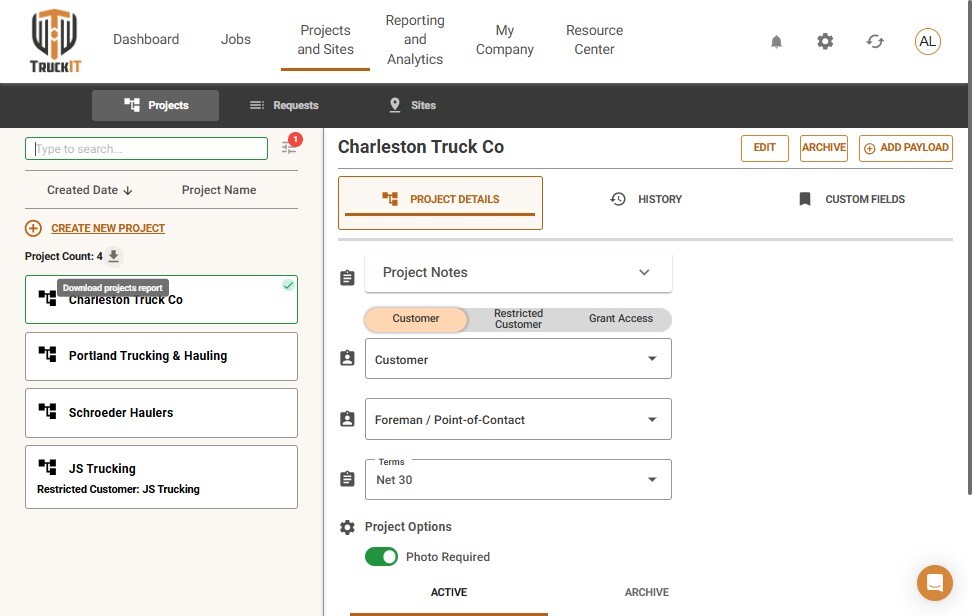
Task: Open the Foreman / Point-of-Contact dropdown
Action: [518, 420]
